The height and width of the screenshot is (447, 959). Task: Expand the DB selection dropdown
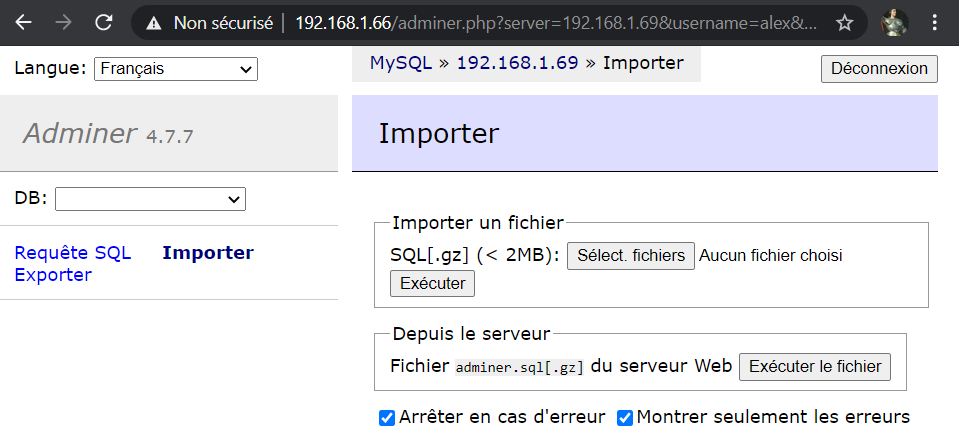(150, 199)
